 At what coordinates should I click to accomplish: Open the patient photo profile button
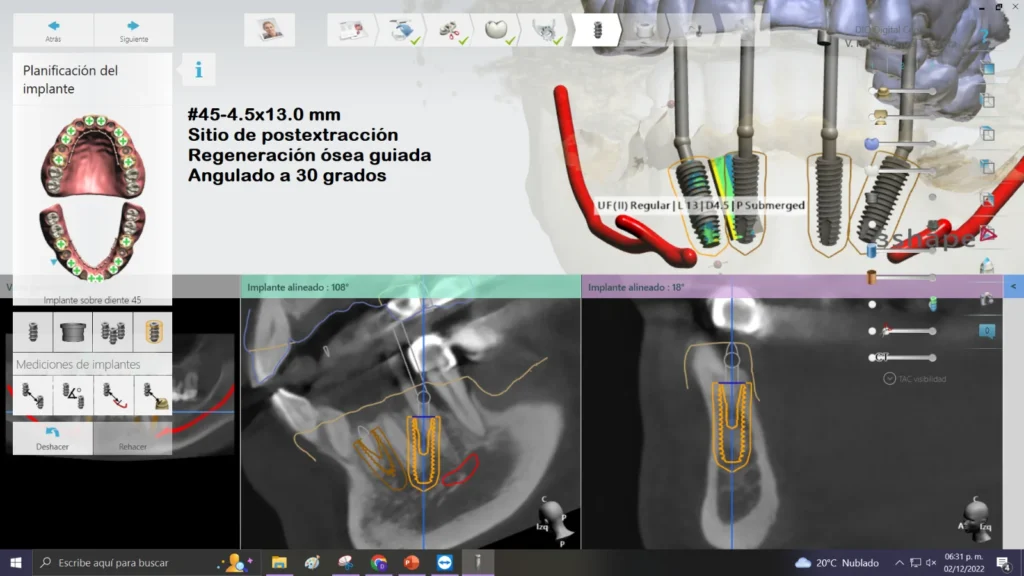click(x=269, y=30)
